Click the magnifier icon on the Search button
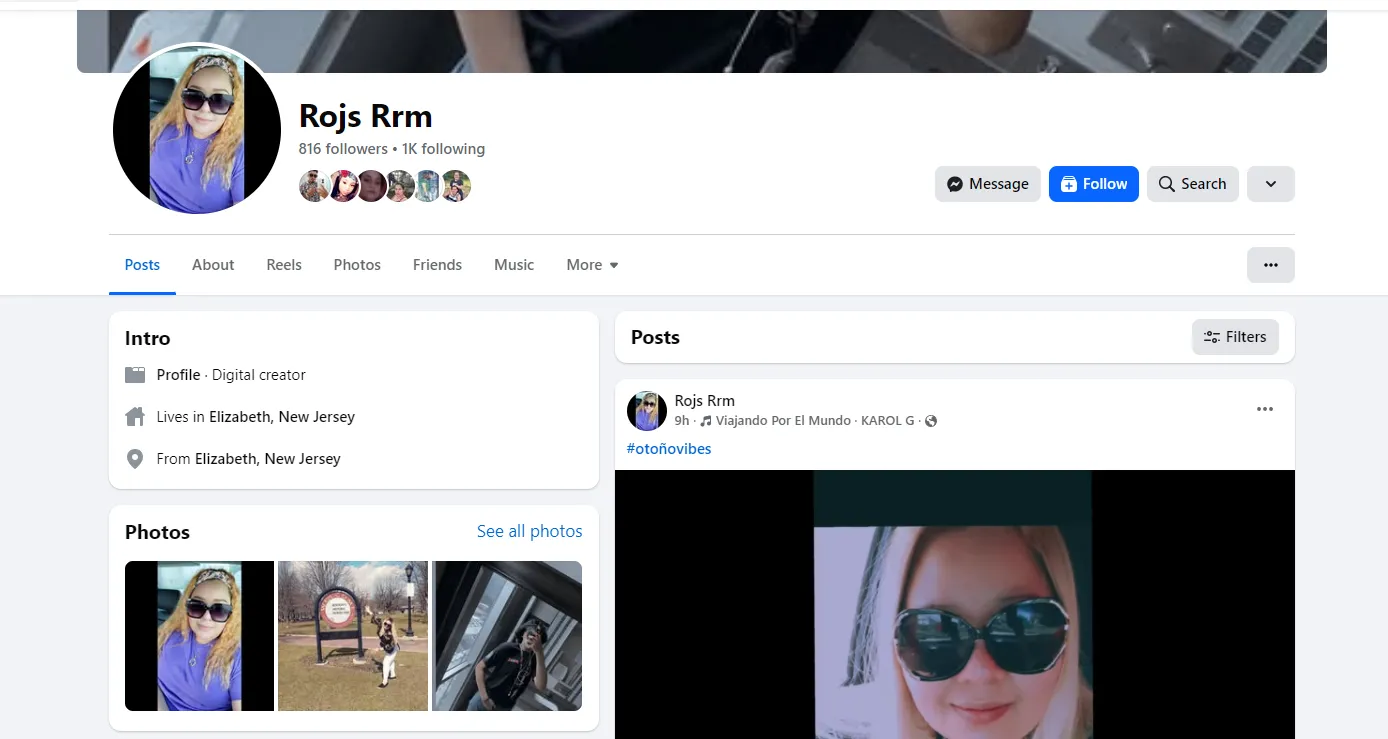The image size is (1388, 739). [x=1167, y=184]
